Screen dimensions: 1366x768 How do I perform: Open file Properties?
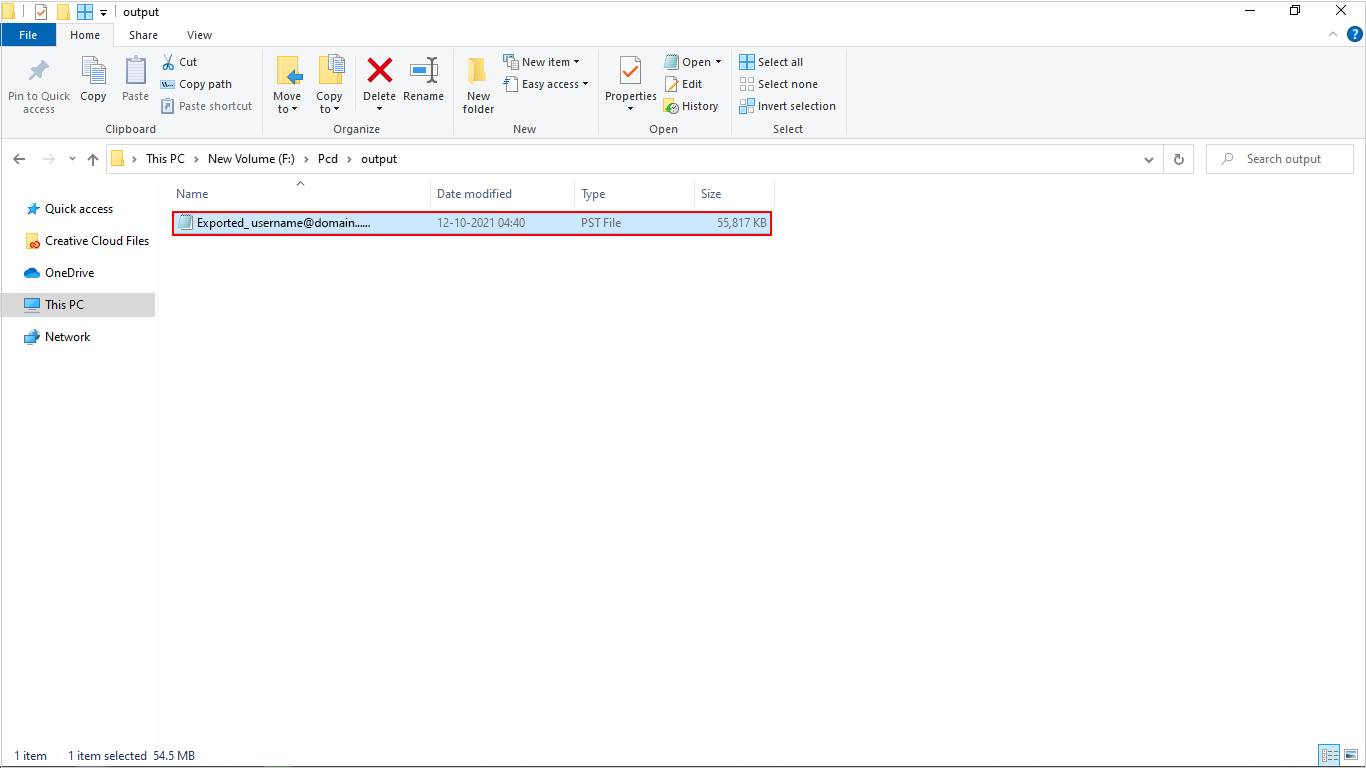[630, 85]
